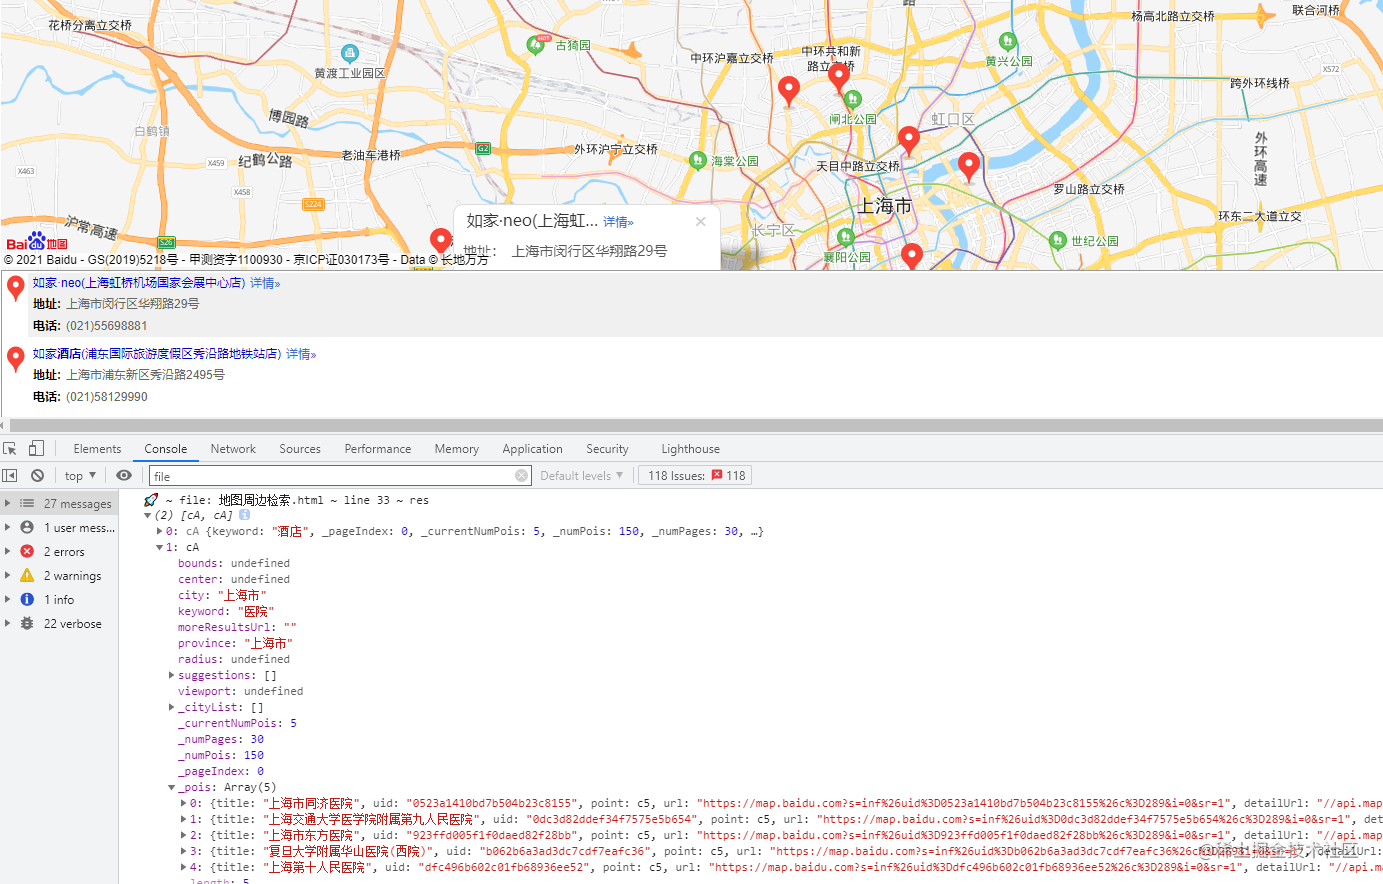This screenshot has width=1383, height=884.
Task: Click the keyword: "医院" property
Action: (226, 612)
